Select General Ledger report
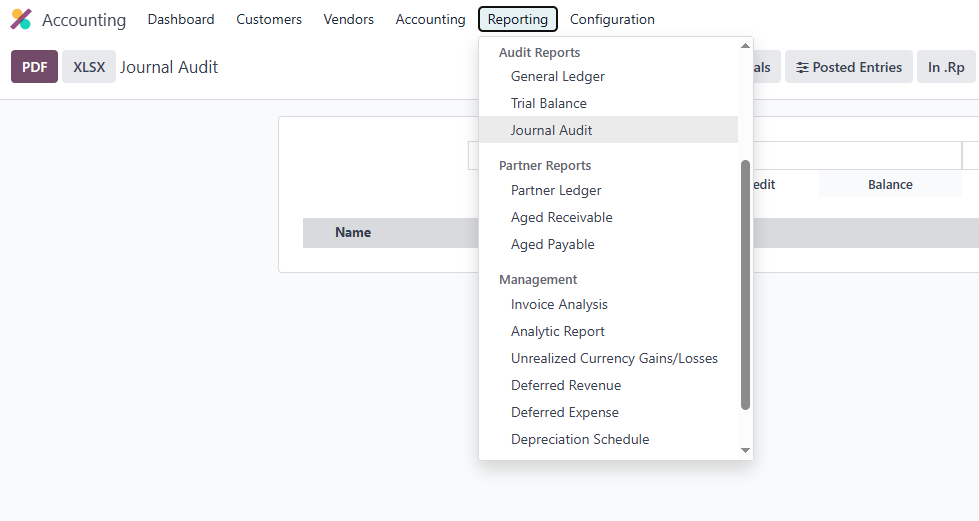Viewport: 979px width, 521px height. (557, 76)
